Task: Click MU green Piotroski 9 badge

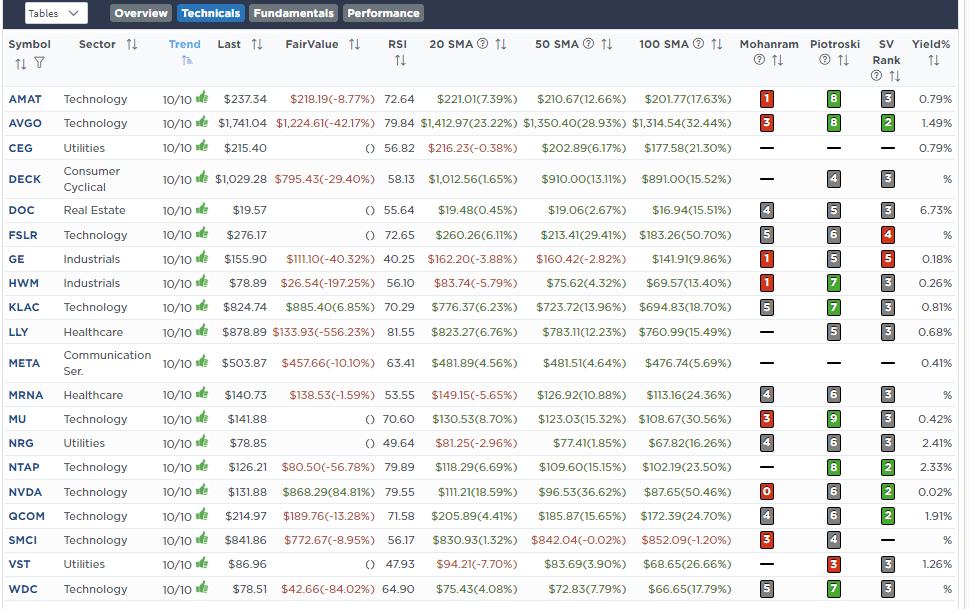Action: point(834,419)
